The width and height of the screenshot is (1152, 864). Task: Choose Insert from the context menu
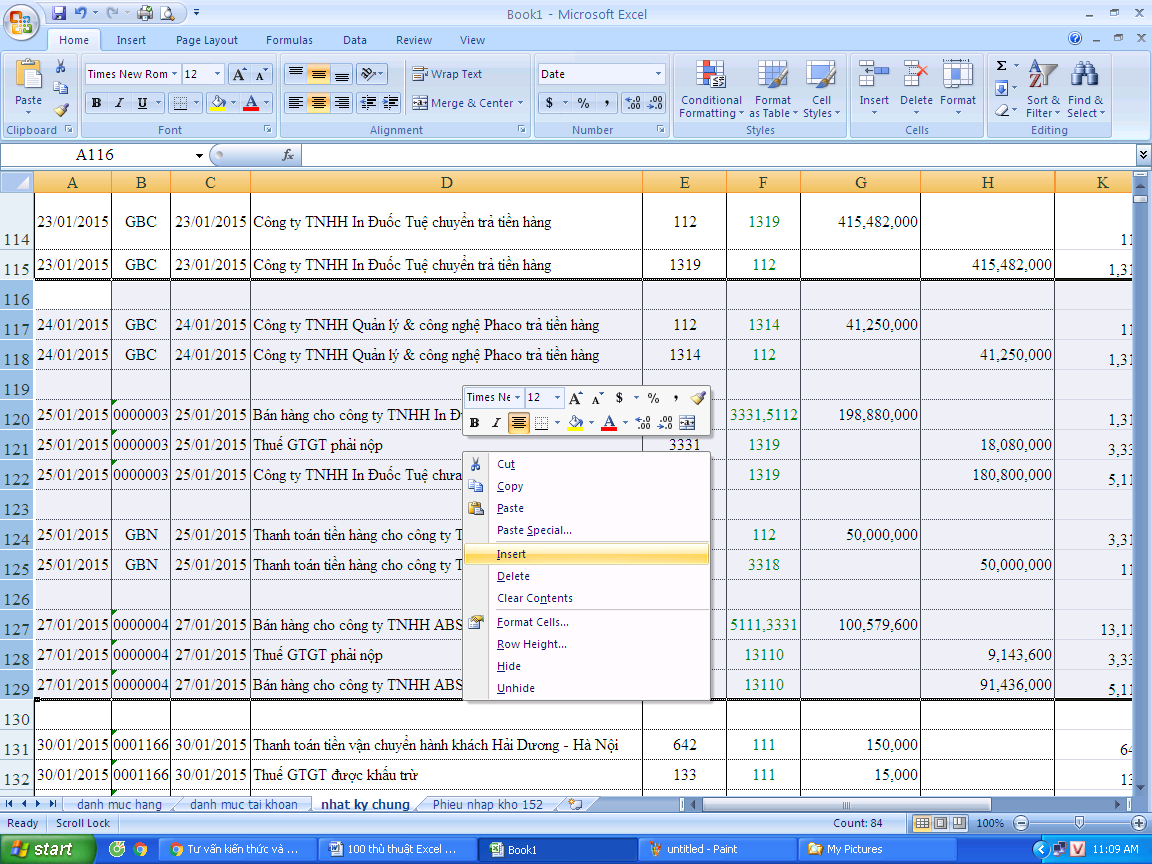511,554
